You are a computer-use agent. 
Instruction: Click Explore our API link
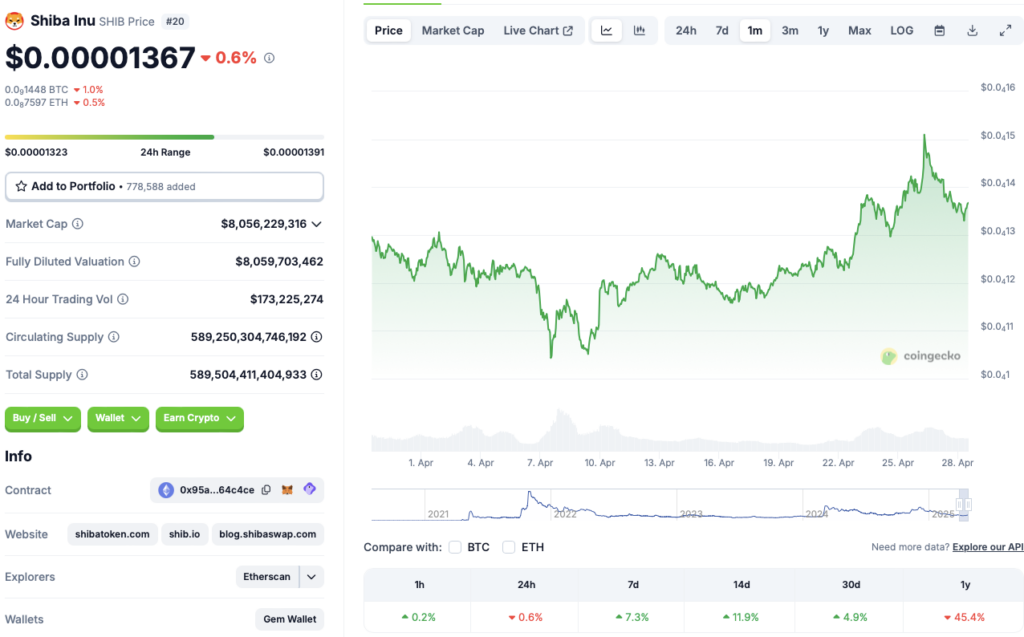pos(987,547)
